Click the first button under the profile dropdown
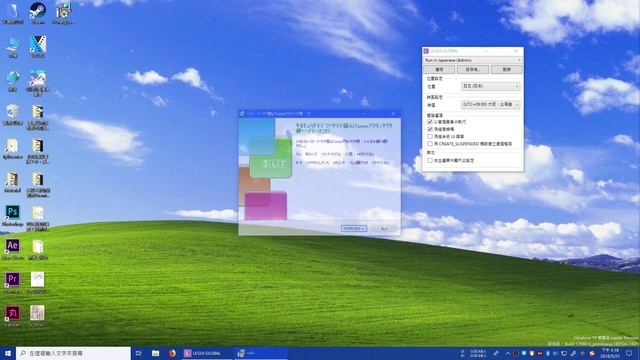 pos(439,69)
